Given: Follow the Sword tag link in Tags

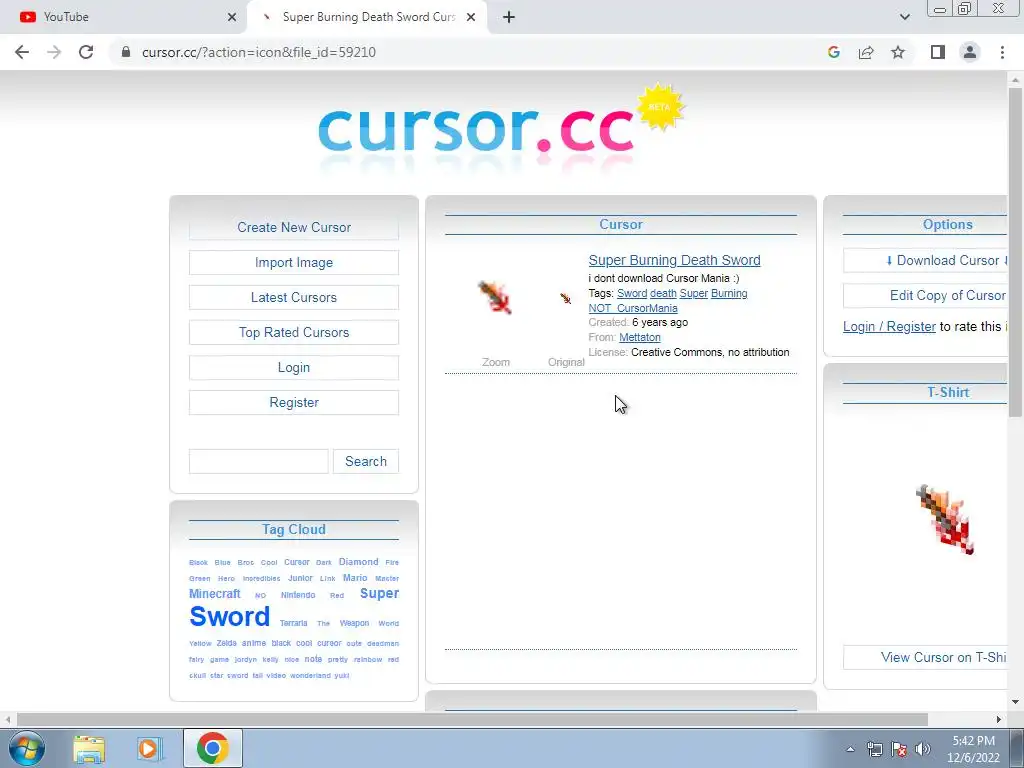Looking at the screenshot, I should [632, 294].
